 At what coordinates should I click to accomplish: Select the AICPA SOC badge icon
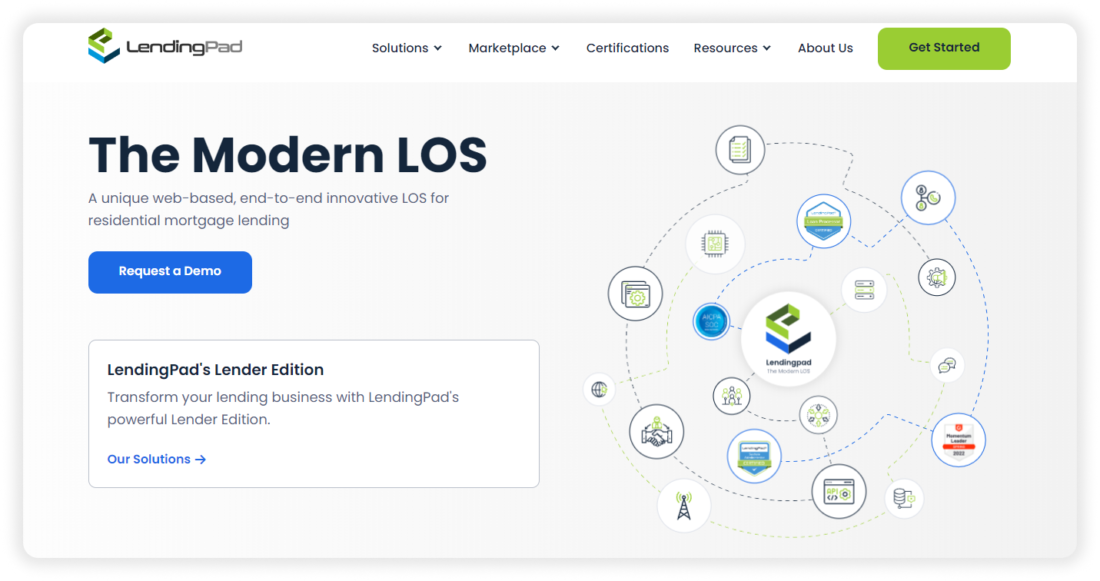(x=711, y=322)
